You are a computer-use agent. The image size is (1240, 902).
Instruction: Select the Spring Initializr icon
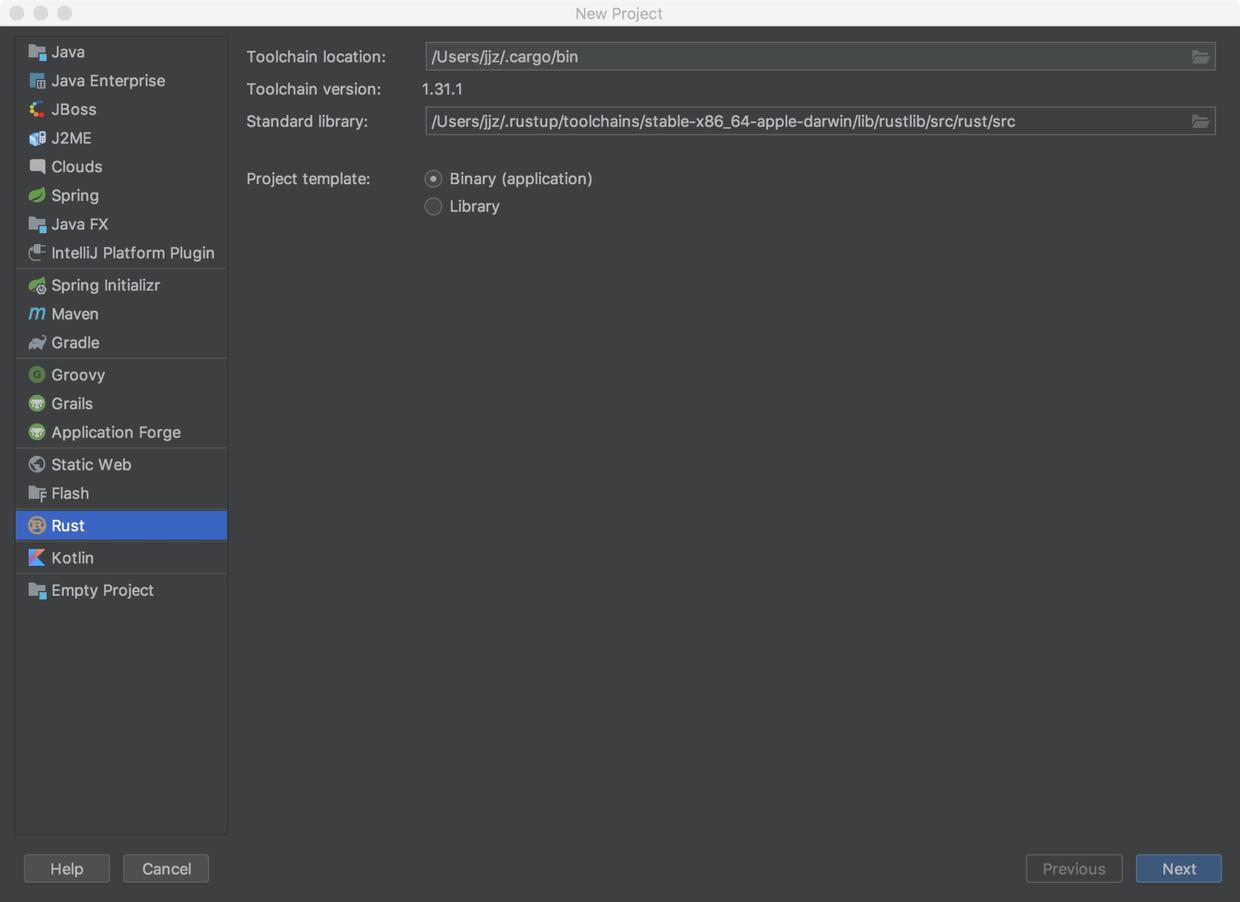click(x=37, y=285)
